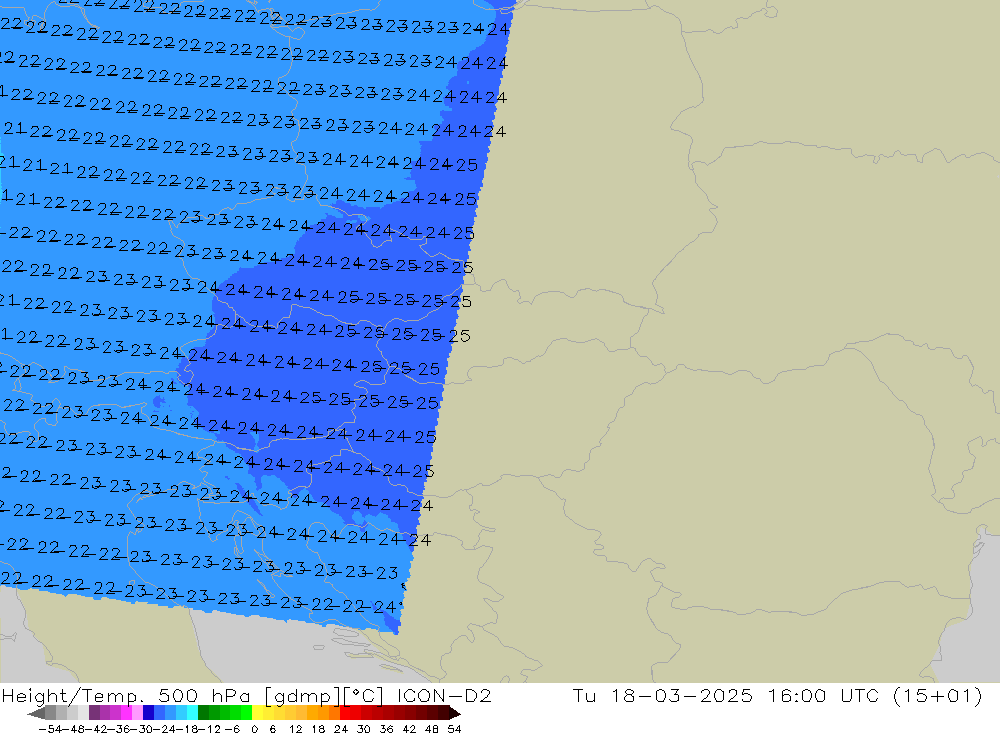Click the '54' maximum legend value
The width and height of the screenshot is (1000, 733).
coord(454,729)
